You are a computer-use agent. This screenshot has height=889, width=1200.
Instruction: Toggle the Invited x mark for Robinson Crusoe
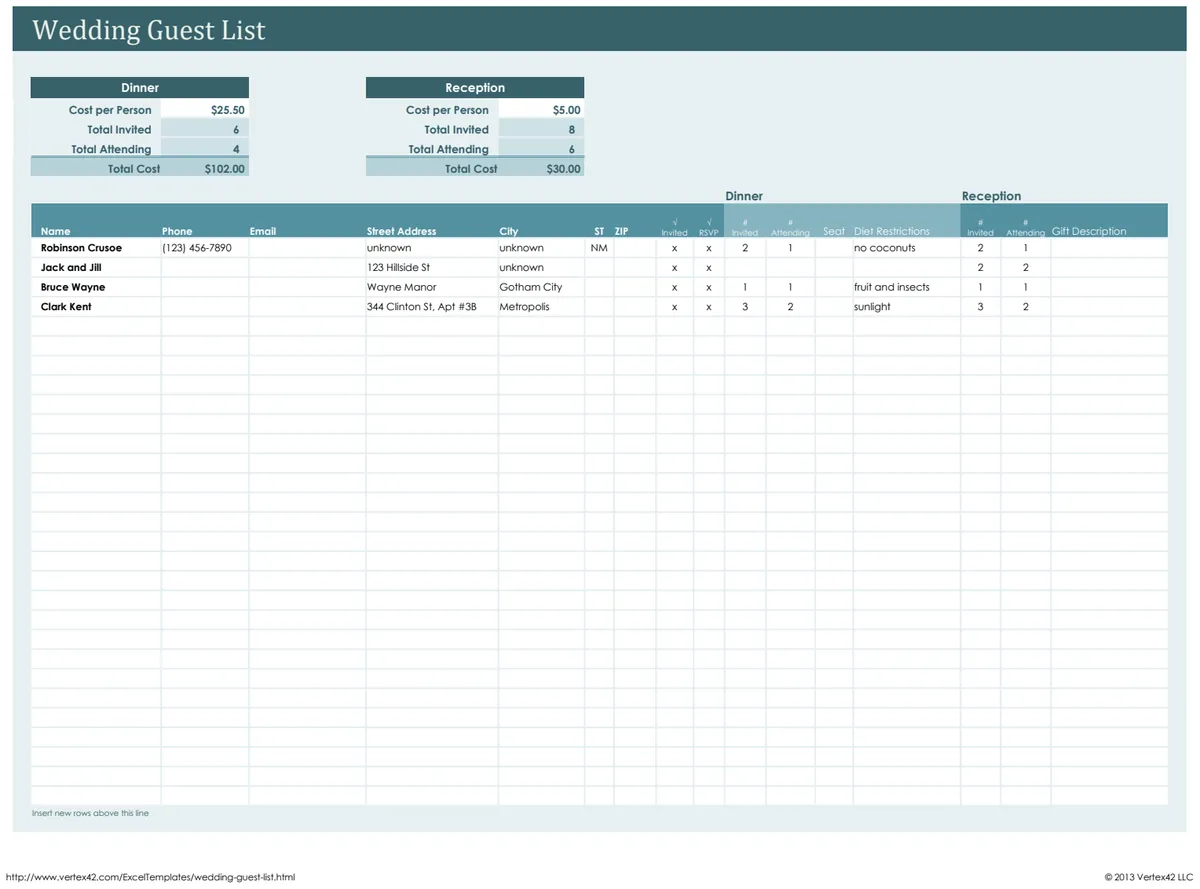675,248
